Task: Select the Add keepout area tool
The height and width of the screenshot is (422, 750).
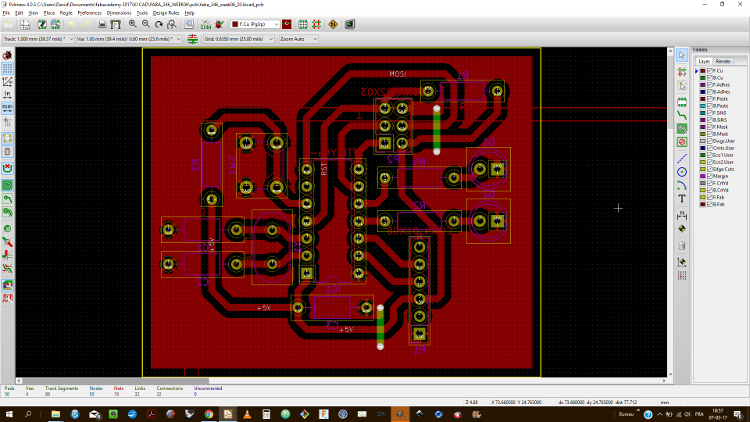Action: pos(682,142)
